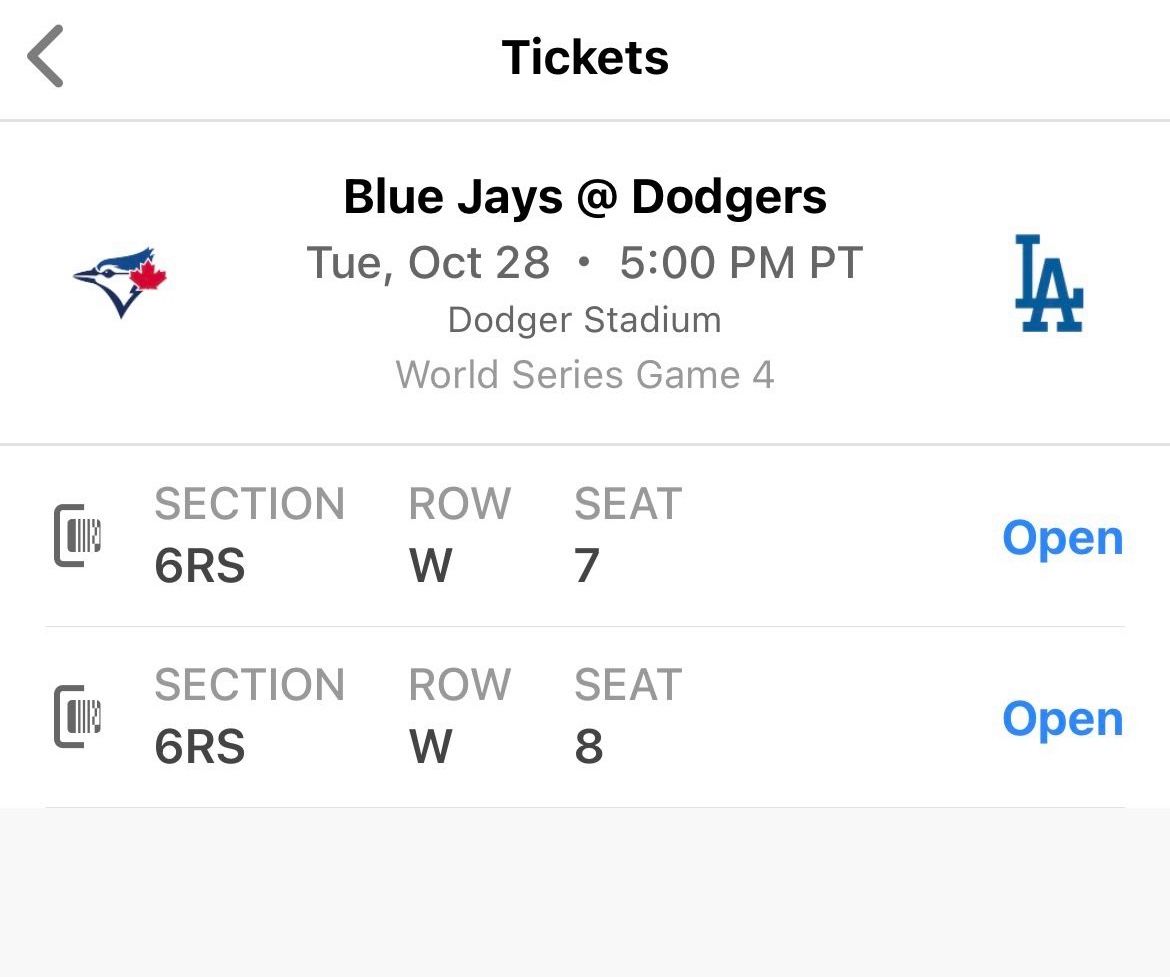Tap the barcode icon for Seat 7 ticket
This screenshot has height=977, width=1170.
[x=78, y=536]
